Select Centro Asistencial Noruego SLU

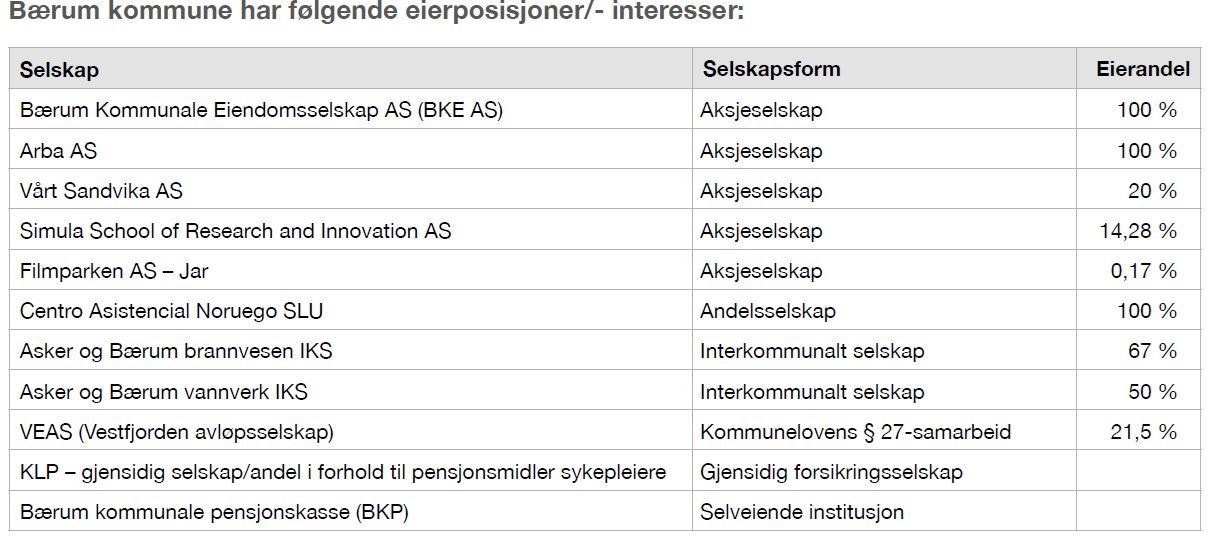(172, 311)
